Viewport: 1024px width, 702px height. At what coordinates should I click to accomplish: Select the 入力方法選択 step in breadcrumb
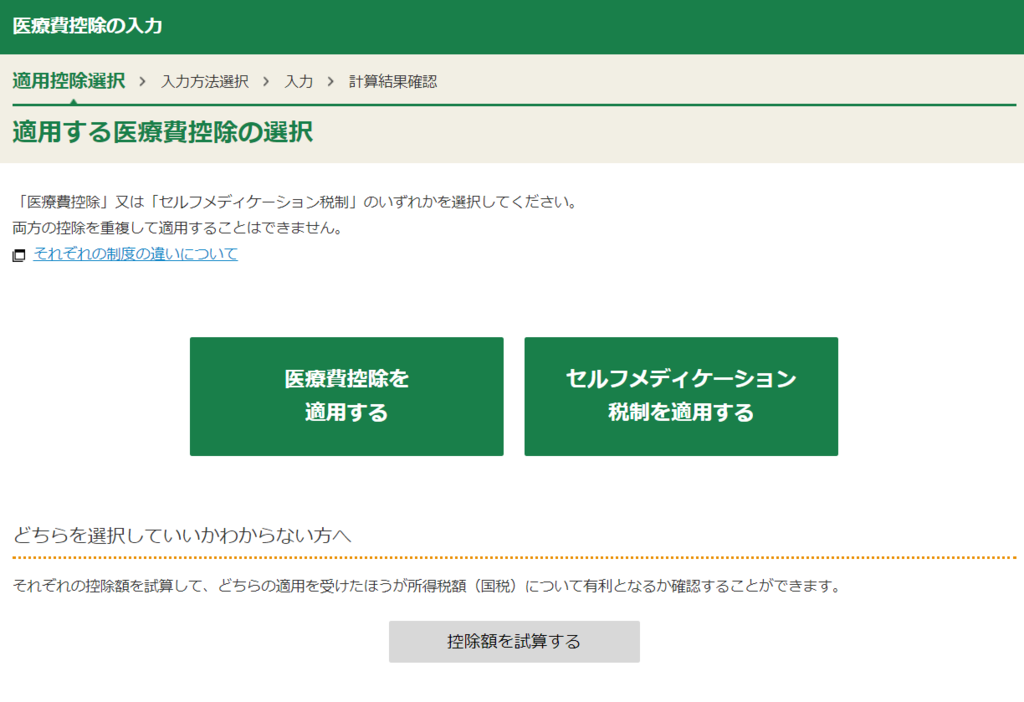click(x=204, y=82)
